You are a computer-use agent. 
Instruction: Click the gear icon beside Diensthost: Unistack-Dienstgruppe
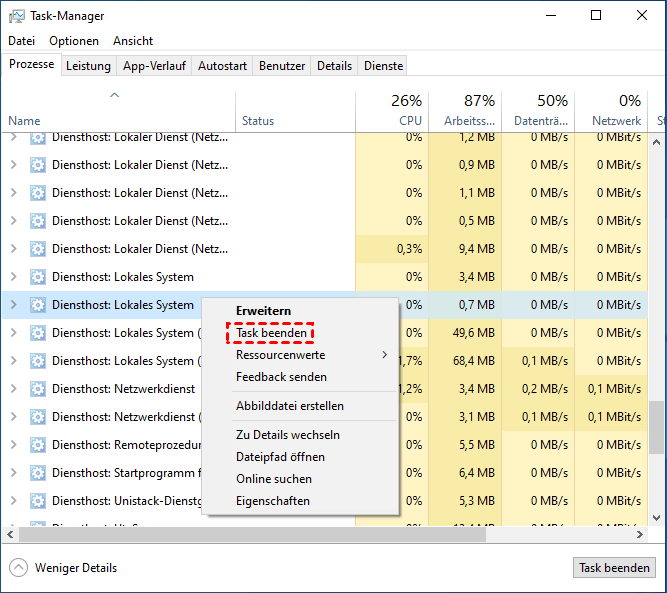click(38, 501)
